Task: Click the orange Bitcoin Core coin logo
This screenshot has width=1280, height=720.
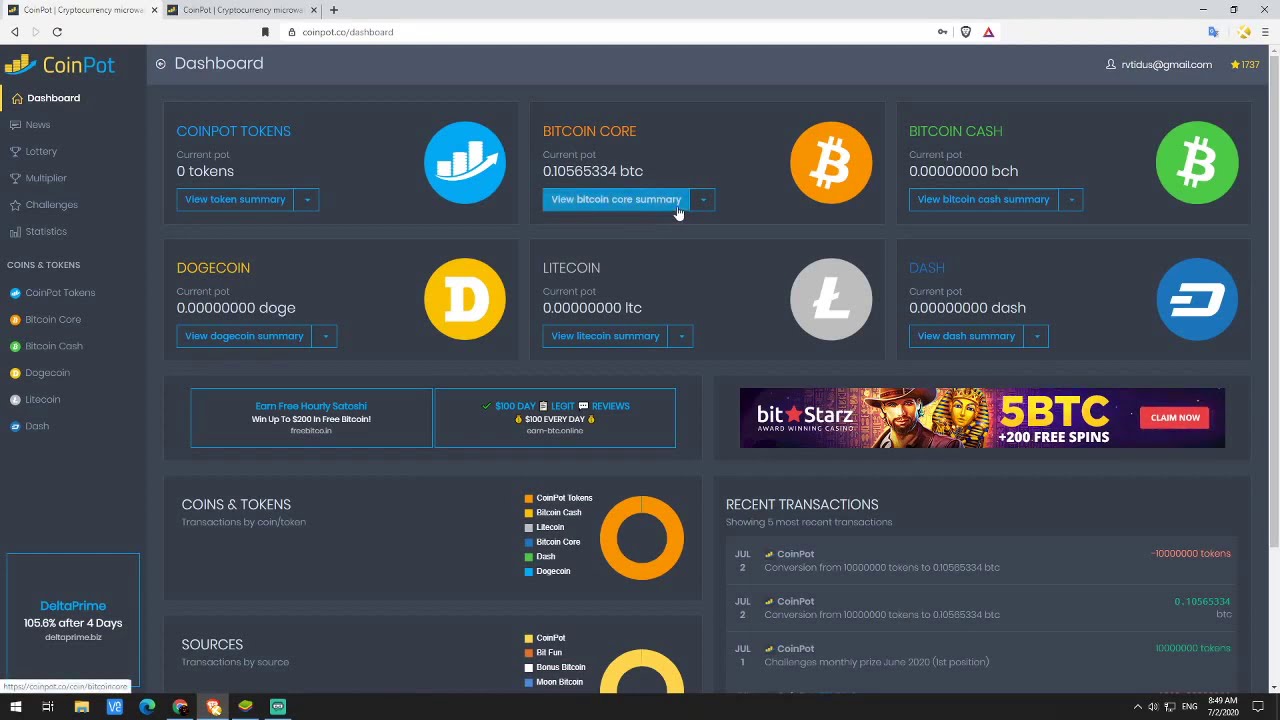Action: pyautogui.click(x=831, y=162)
